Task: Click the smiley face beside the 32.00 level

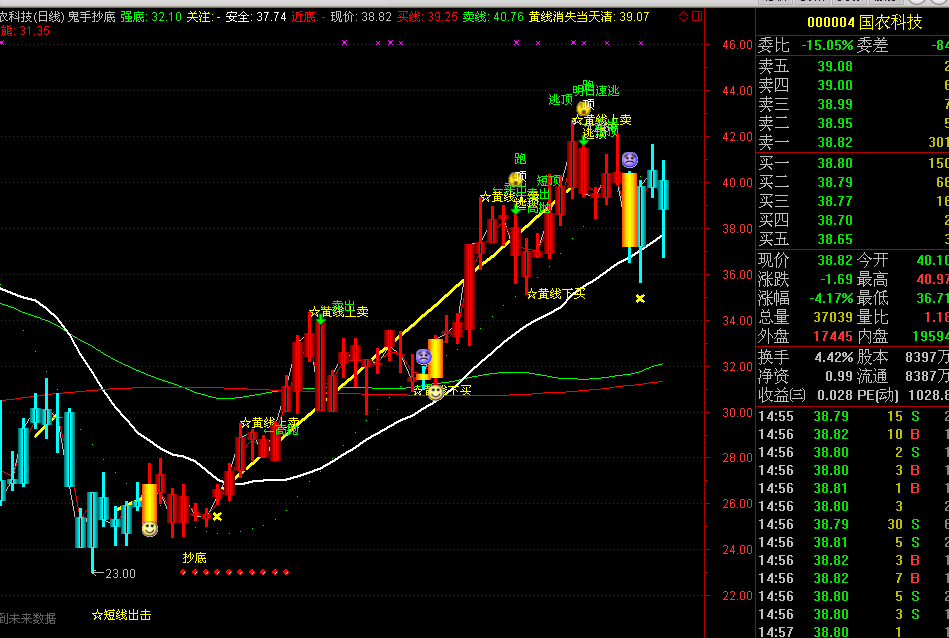Action: [435, 391]
